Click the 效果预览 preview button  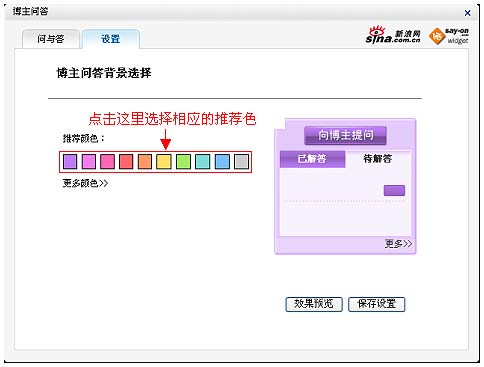pyautogui.click(x=314, y=304)
